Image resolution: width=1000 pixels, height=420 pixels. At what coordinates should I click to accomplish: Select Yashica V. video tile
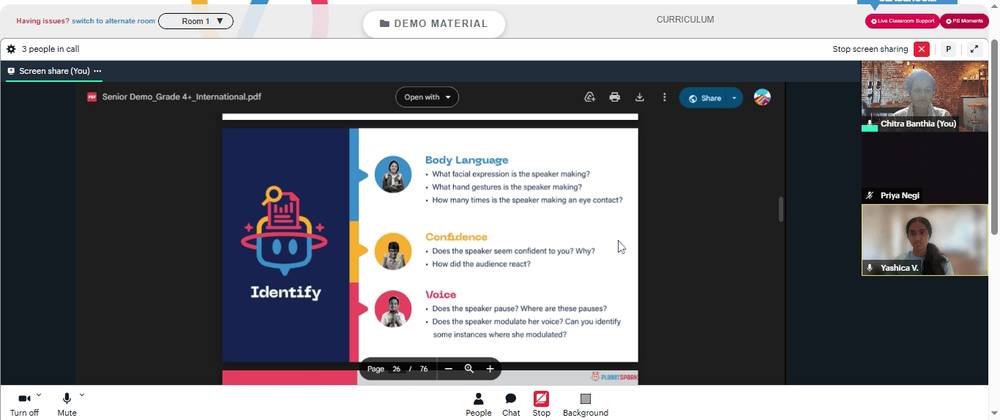pyautogui.click(x=924, y=240)
